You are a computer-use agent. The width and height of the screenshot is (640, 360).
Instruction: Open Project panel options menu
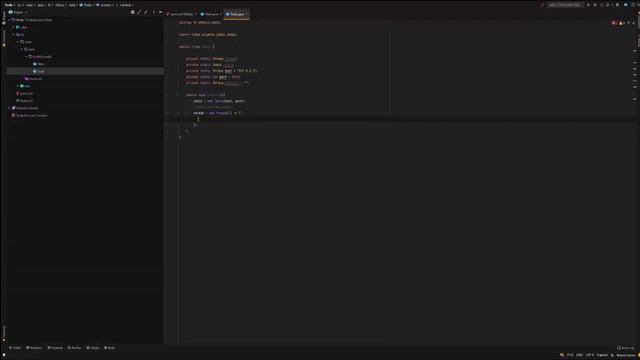pos(153,12)
